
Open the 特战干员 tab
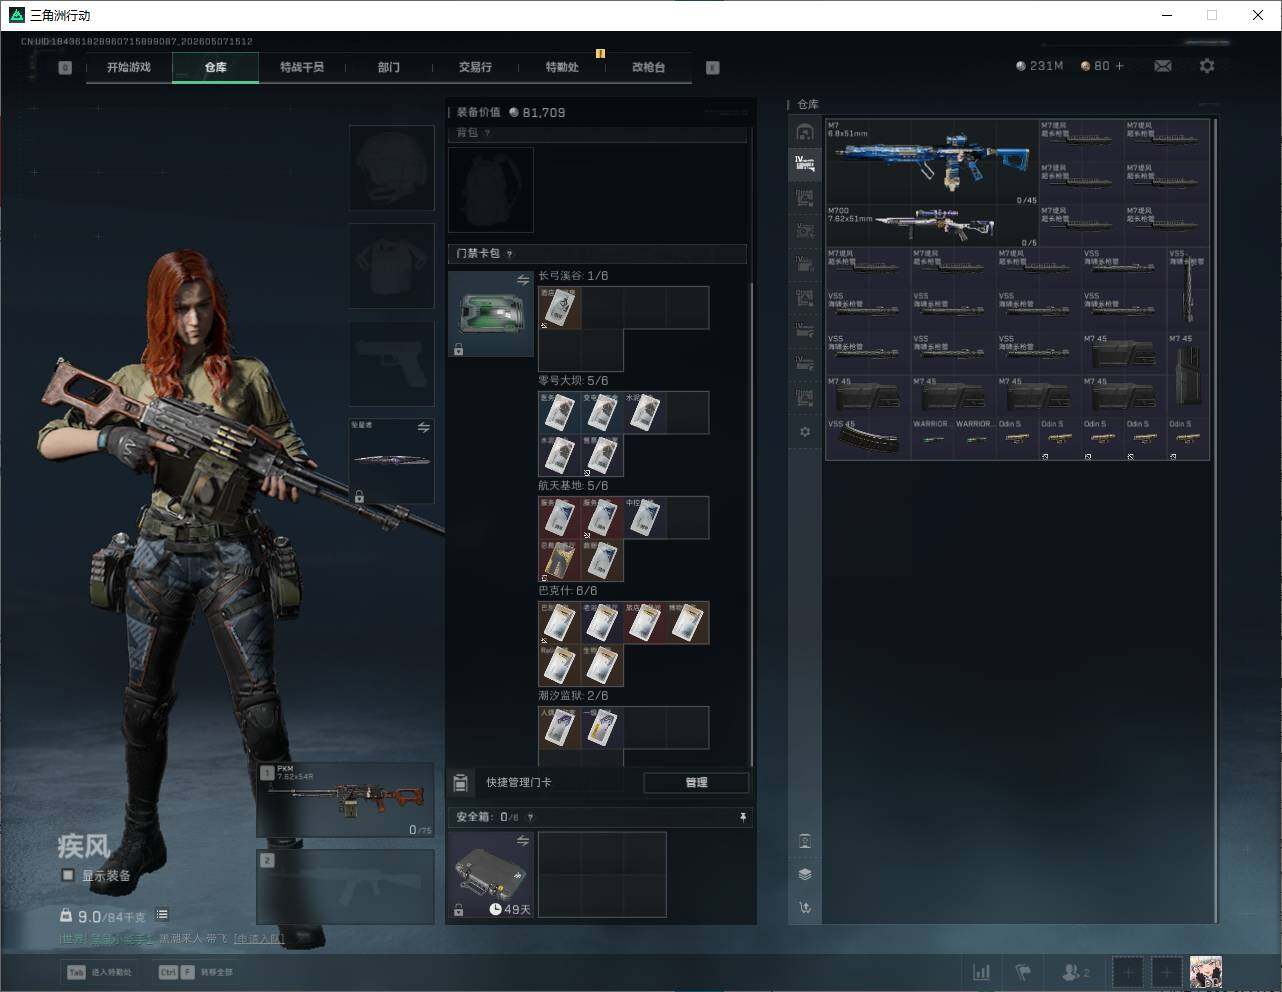[x=302, y=67]
